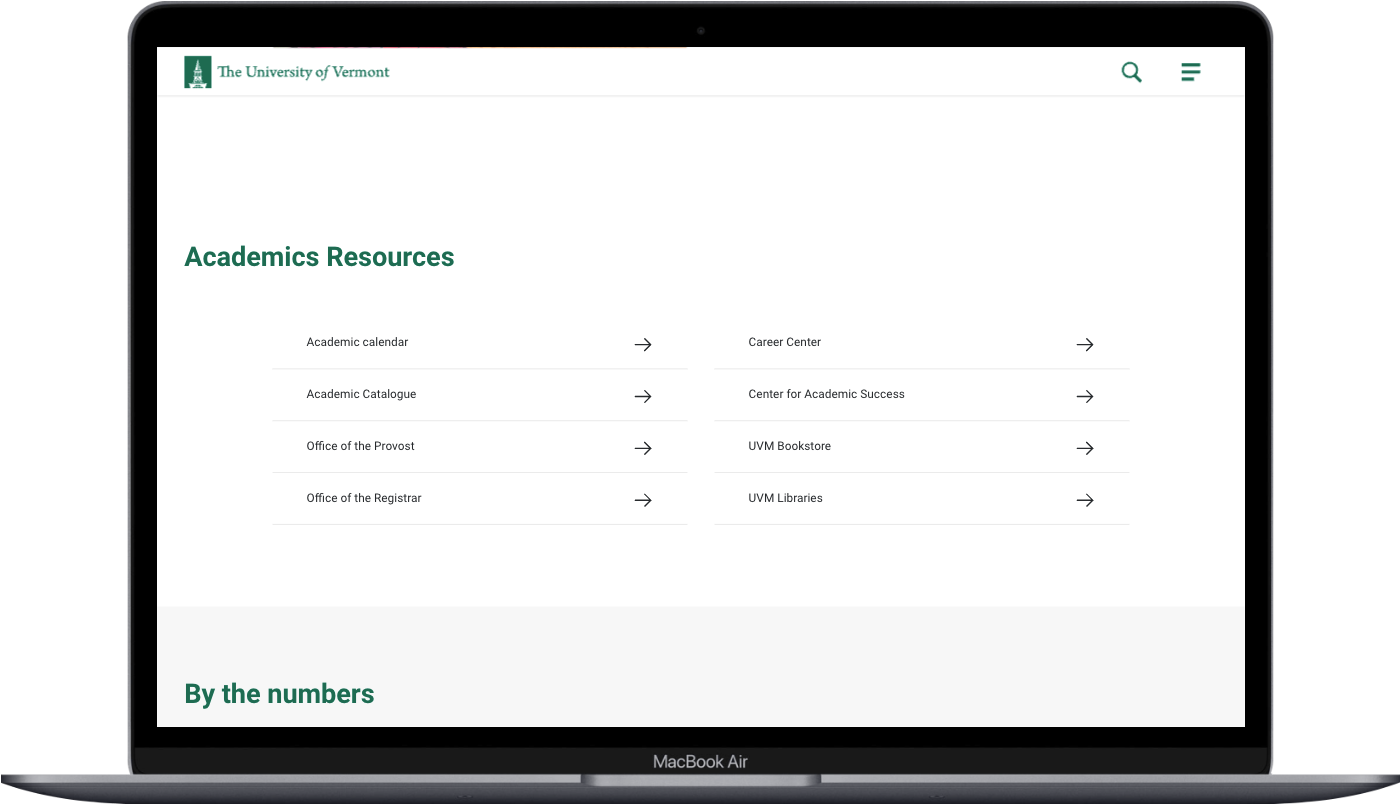Open the Career Center link
Screen dimensions: 1400x804
(785, 342)
